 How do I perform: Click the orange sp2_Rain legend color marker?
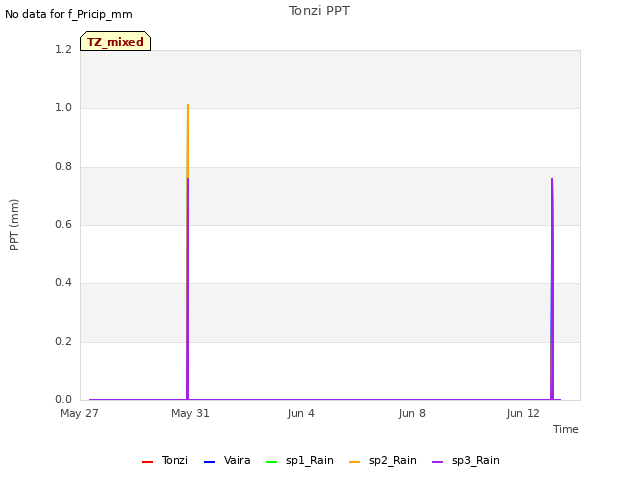coord(355,462)
